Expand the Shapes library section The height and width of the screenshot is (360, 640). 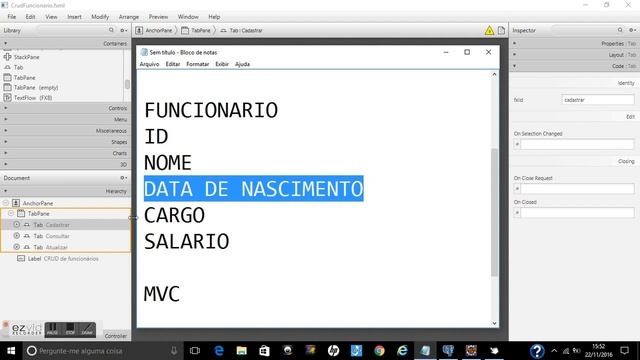click(65, 142)
